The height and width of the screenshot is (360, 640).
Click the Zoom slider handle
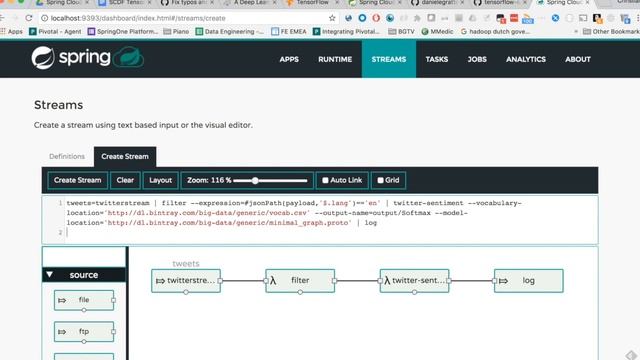pyautogui.click(x=255, y=180)
